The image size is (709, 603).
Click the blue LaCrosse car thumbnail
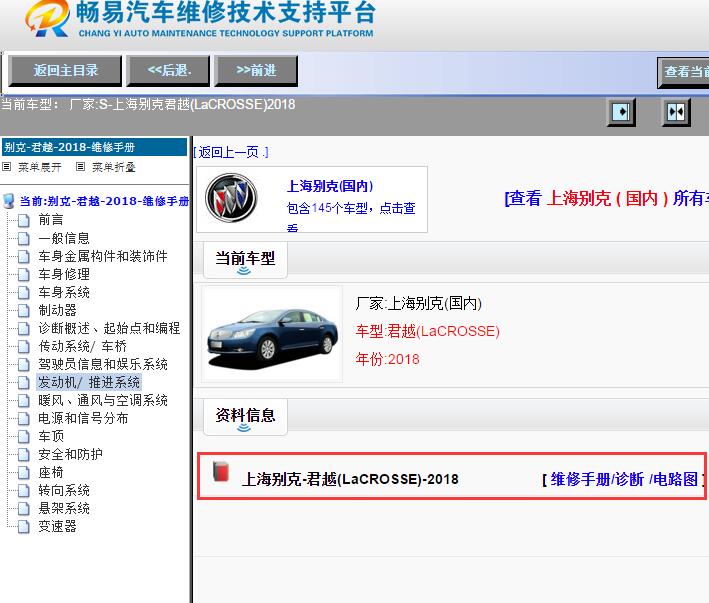coord(272,336)
